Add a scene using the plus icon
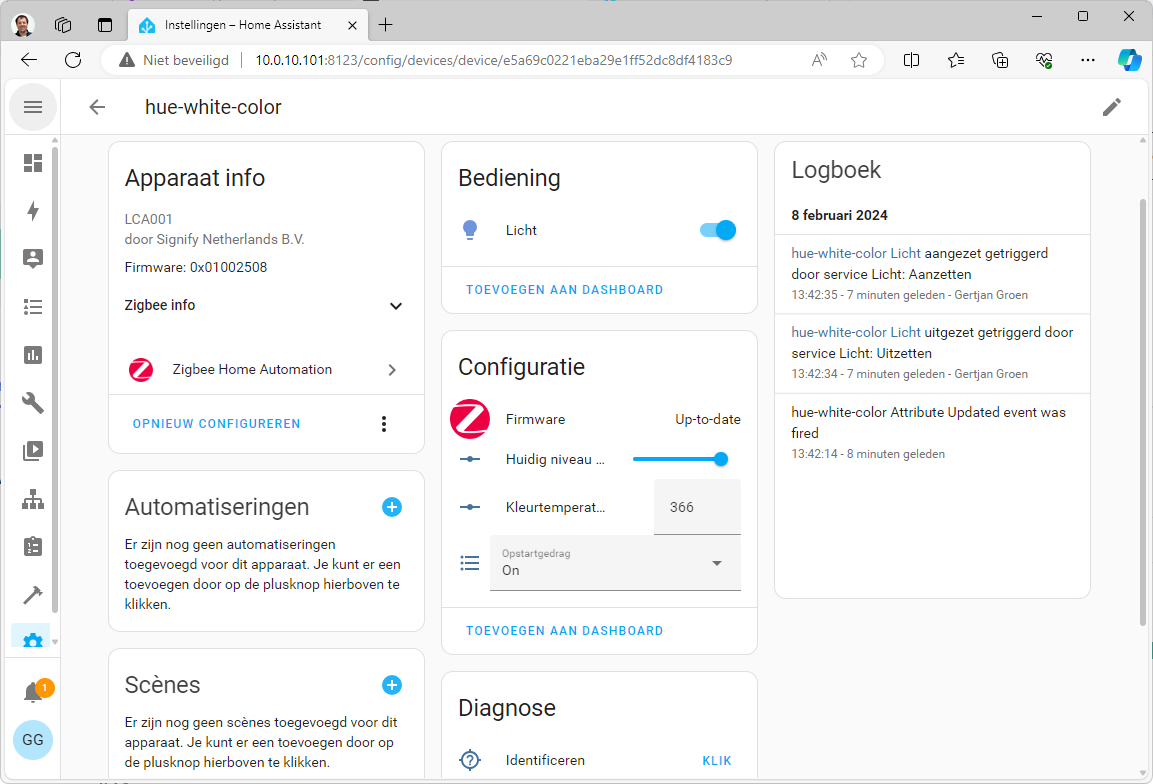 392,685
